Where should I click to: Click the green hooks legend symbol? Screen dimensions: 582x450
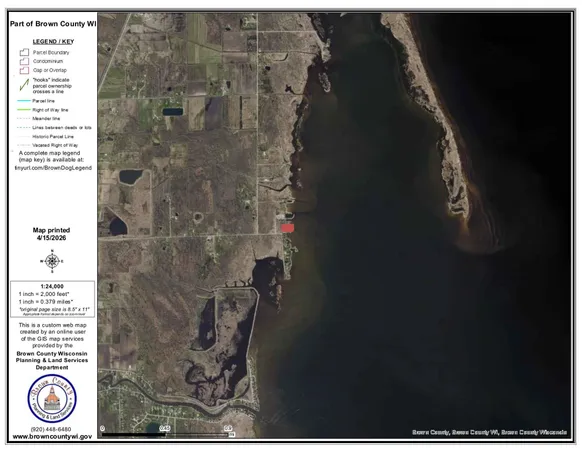click(24, 85)
